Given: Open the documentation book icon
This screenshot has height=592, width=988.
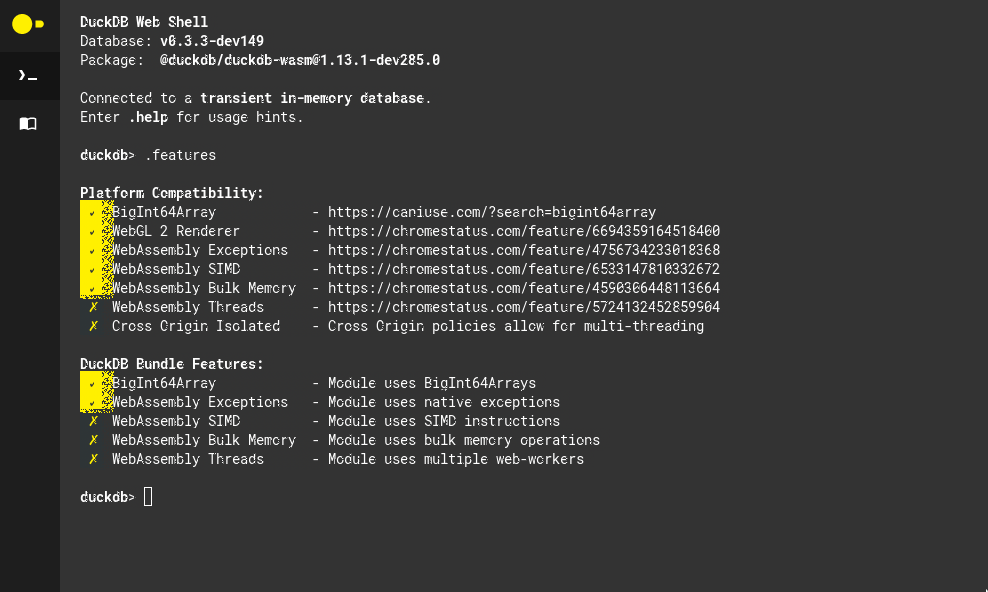Looking at the screenshot, I should point(29,123).
